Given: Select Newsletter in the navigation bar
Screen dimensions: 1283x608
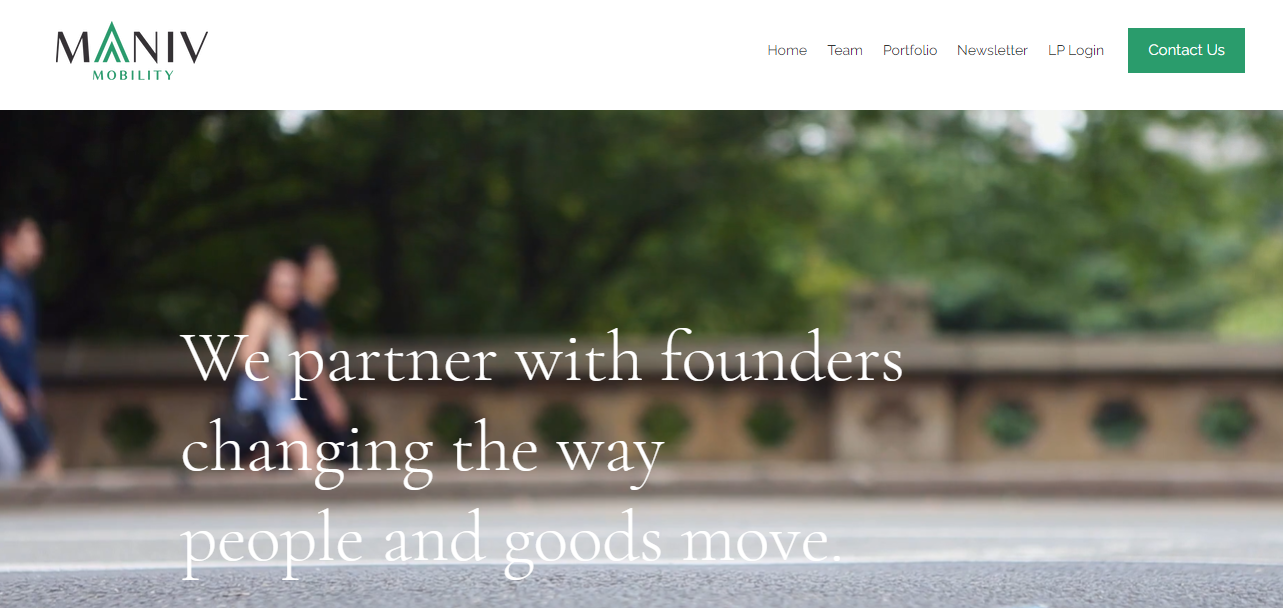Looking at the screenshot, I should click(x=992, y=50).
